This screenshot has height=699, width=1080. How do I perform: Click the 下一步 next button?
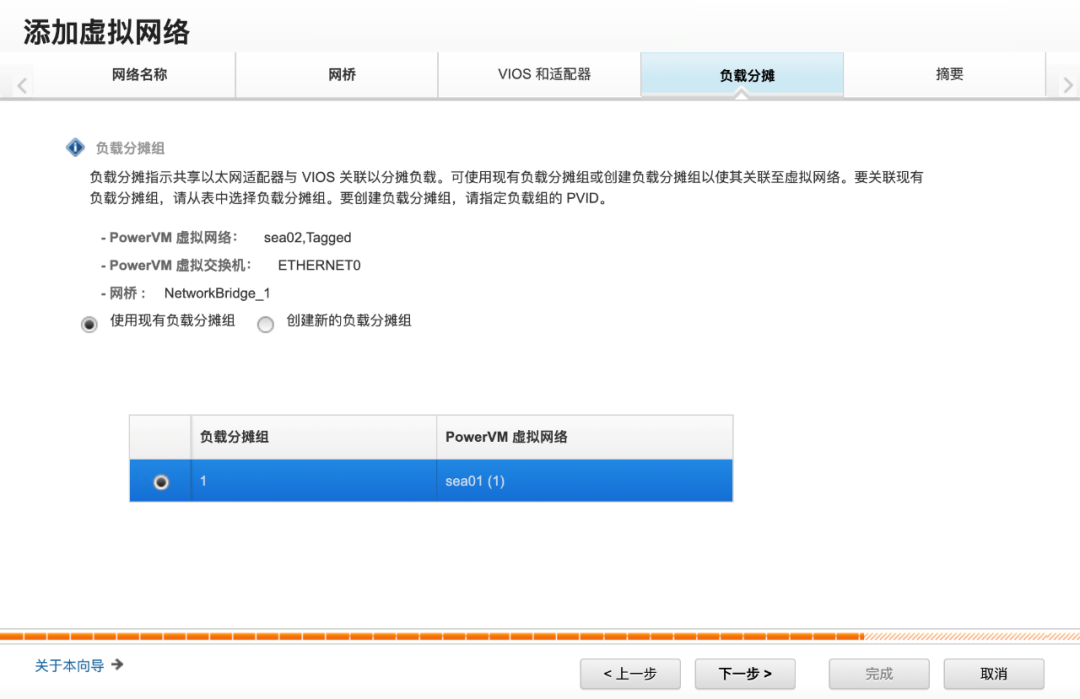[x=745, y=674]
